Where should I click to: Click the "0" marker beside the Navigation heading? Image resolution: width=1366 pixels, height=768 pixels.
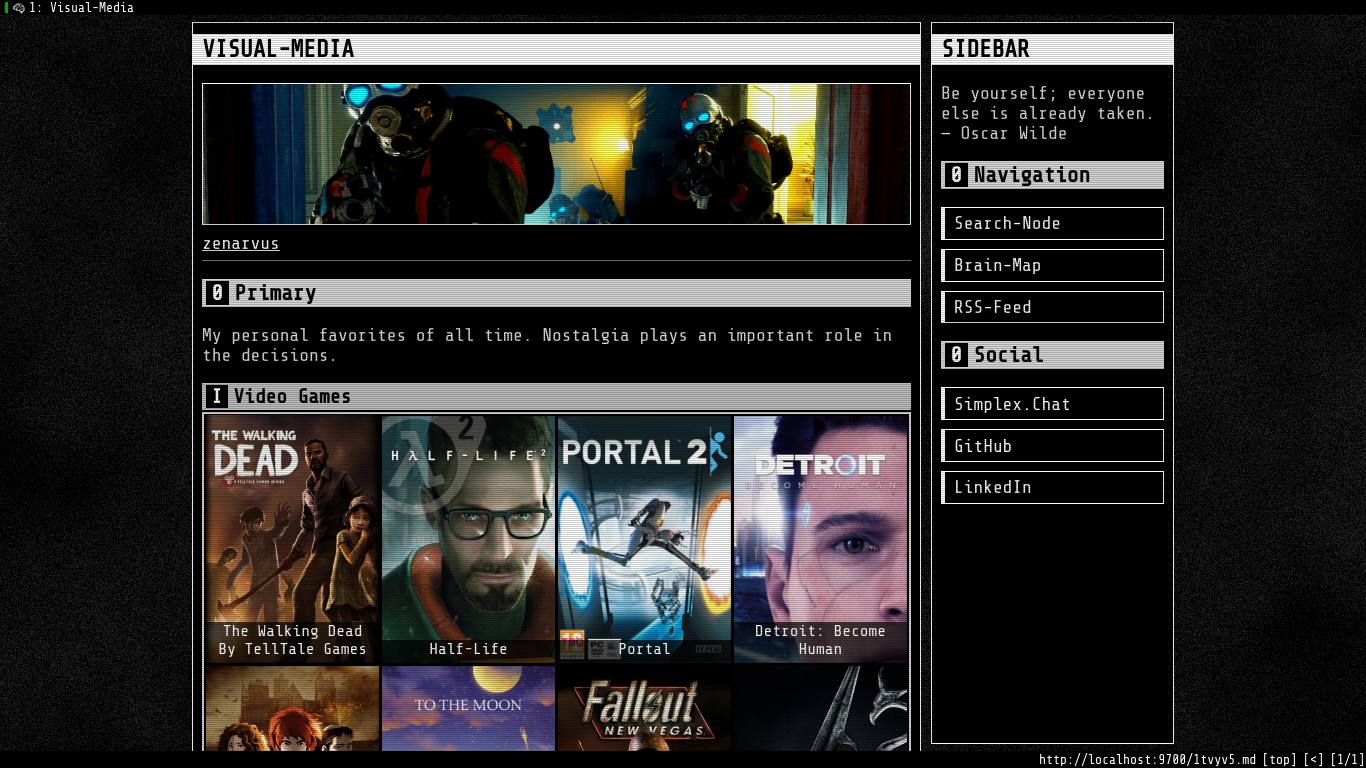(x=956, y=175)
